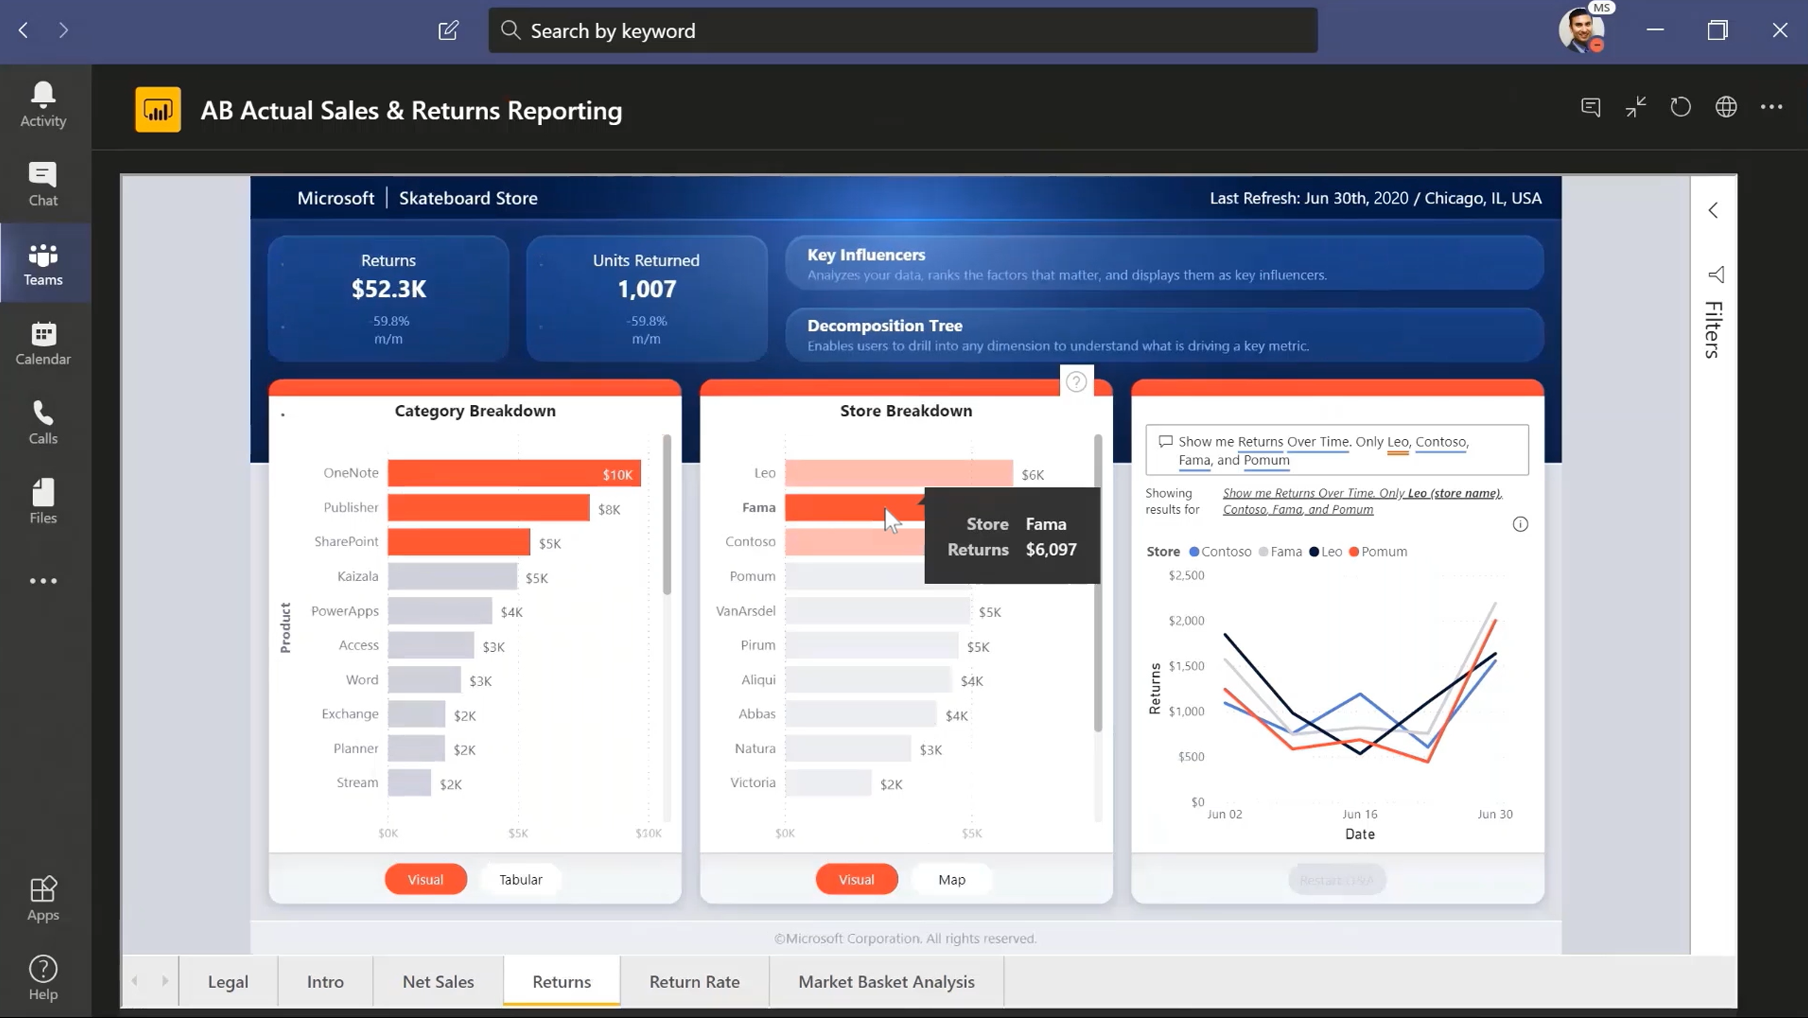Screen dimensions: 1808x1018
Task: Click the compose new message icon
Action: point(448,31)
